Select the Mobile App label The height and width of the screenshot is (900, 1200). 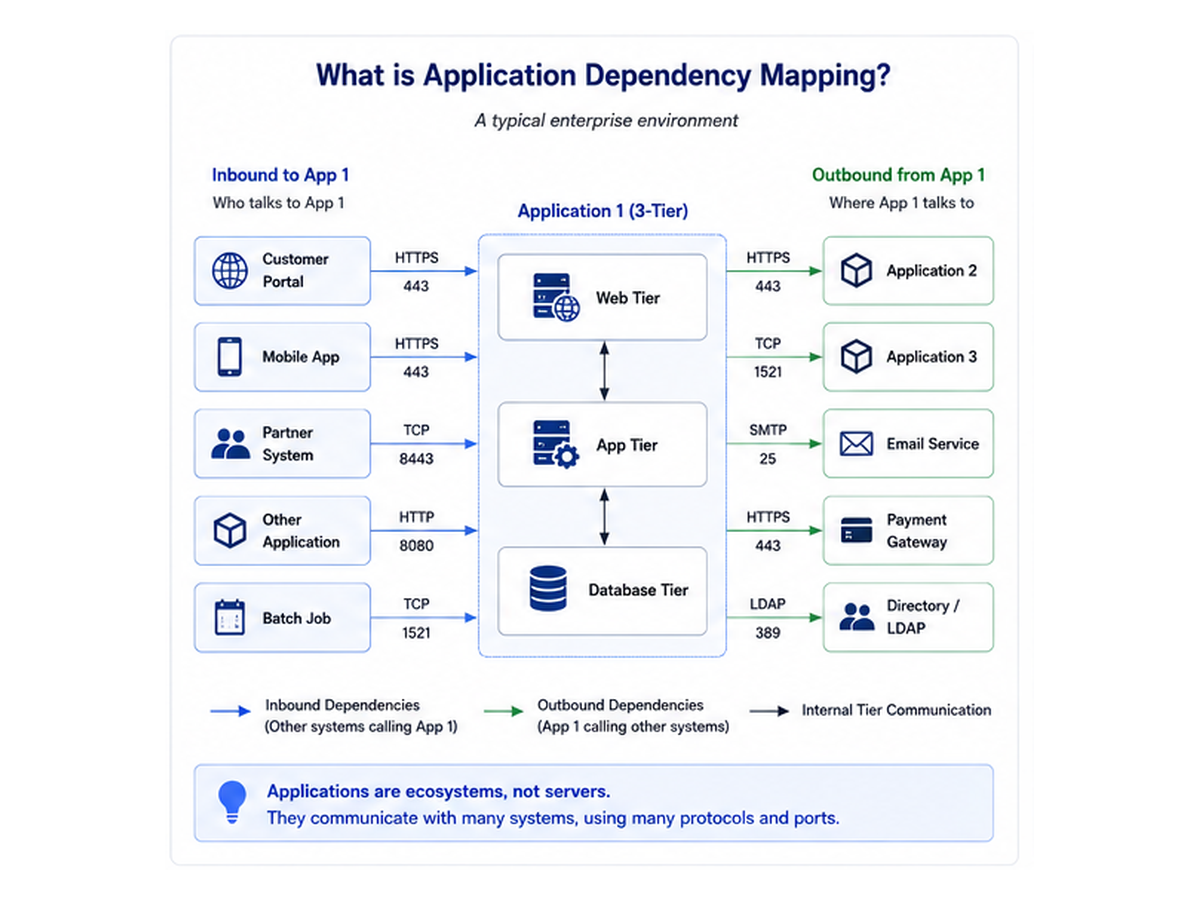[301, 357]
